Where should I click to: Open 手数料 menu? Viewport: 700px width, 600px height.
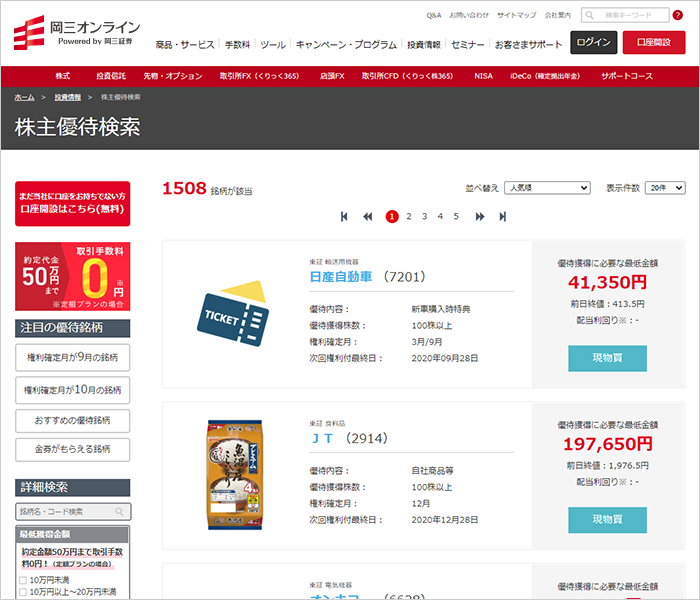(238, 45)
